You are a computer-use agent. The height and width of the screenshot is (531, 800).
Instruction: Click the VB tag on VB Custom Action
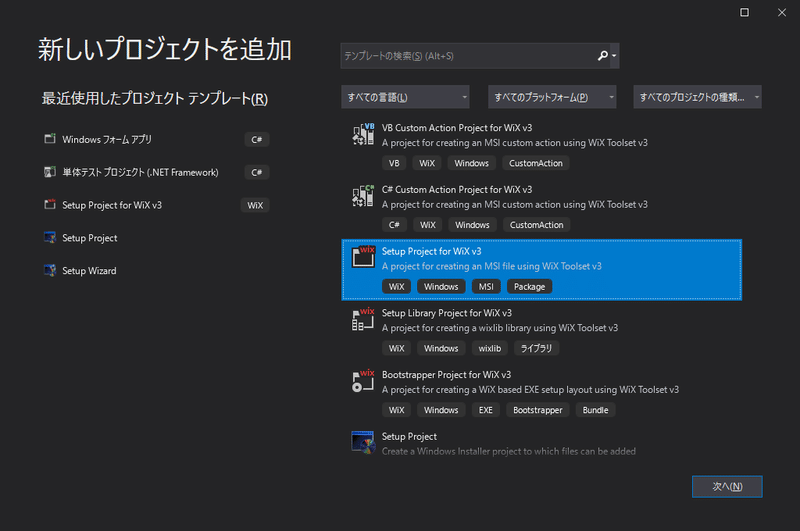pos(394,163)
